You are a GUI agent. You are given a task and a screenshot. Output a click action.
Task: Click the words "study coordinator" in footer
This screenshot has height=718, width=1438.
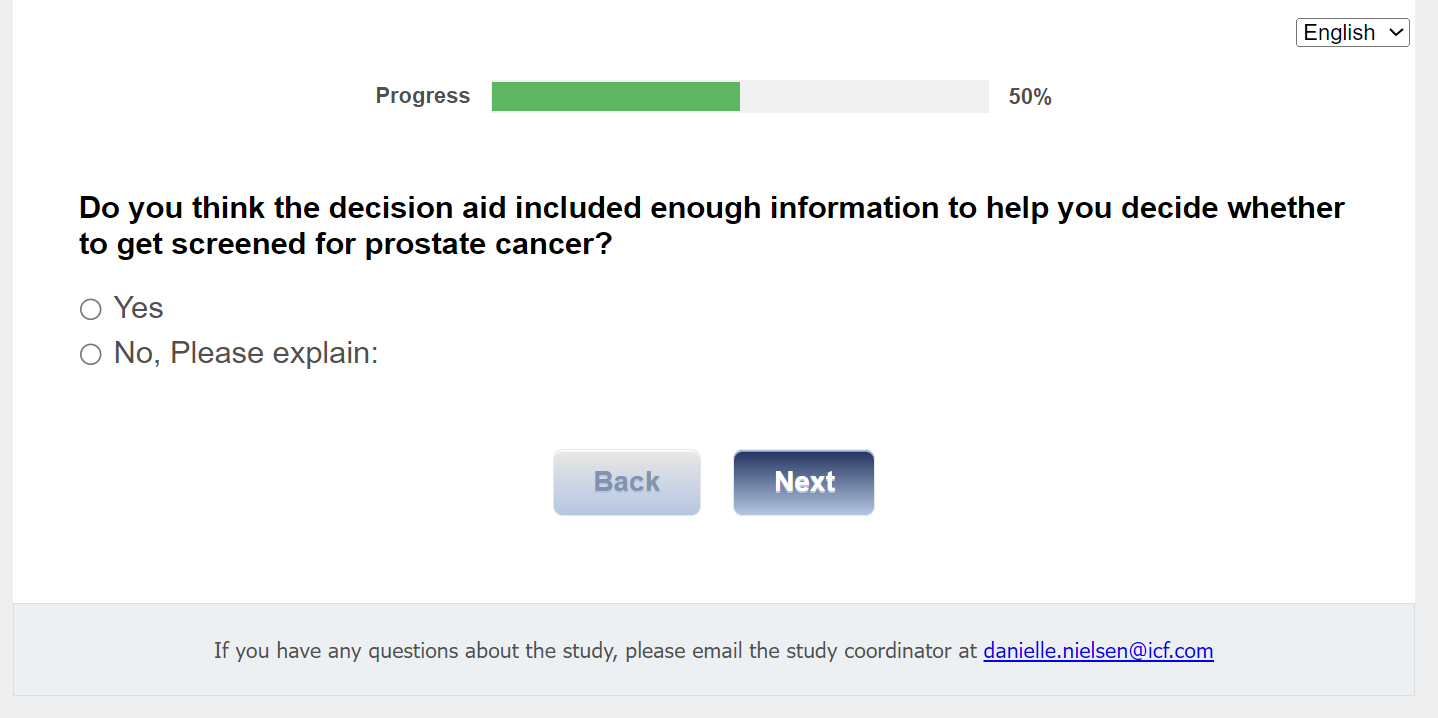(864, 651)
